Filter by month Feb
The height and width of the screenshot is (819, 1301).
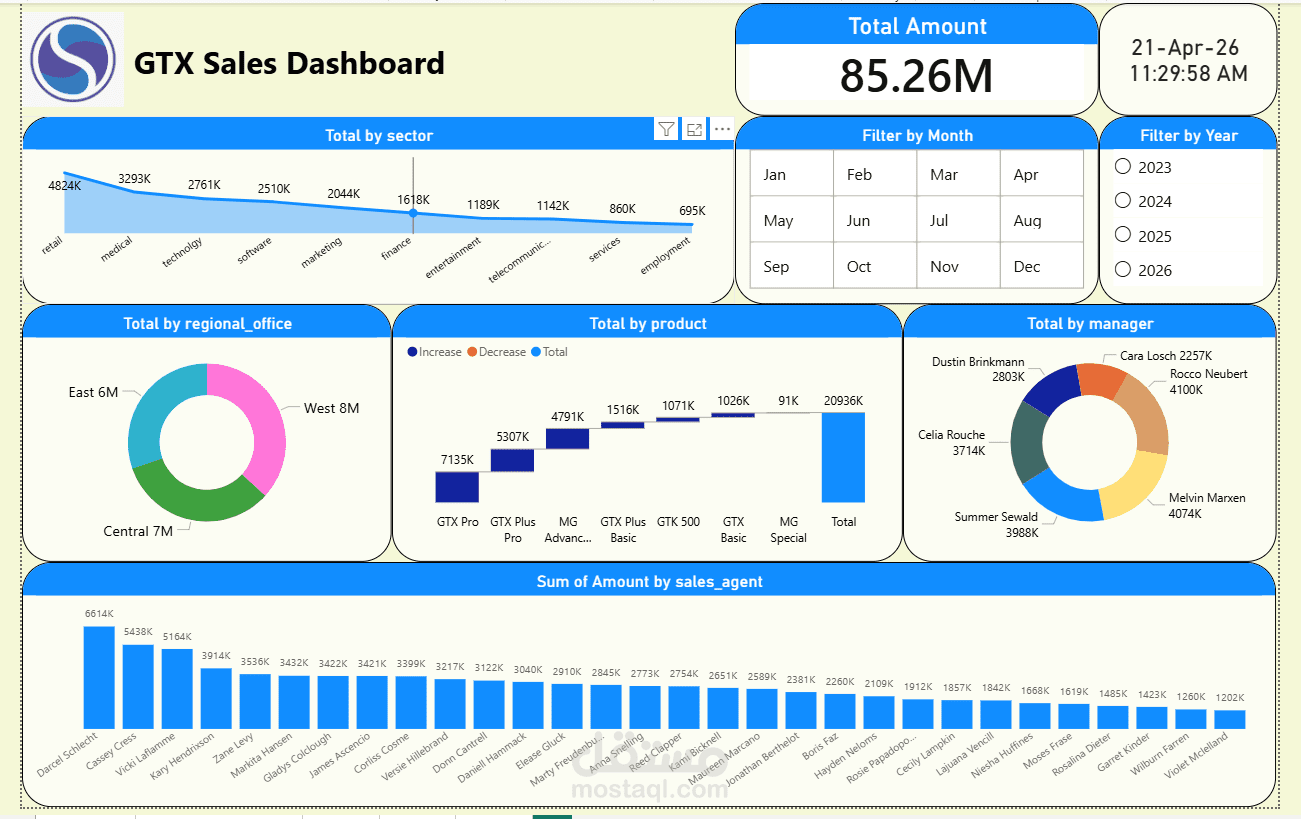click(875, 174)
